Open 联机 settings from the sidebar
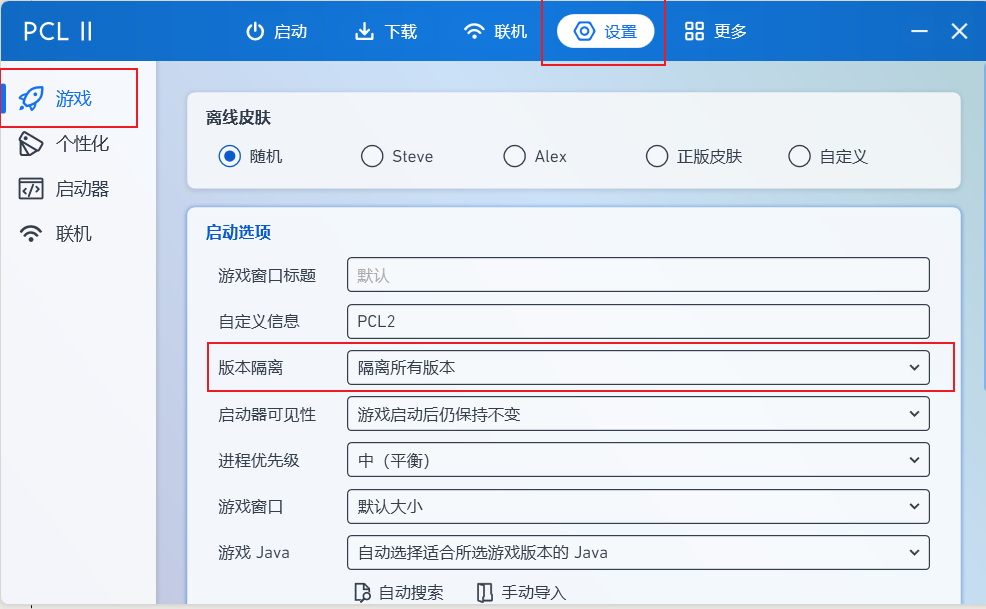 [x=30, y=233]
